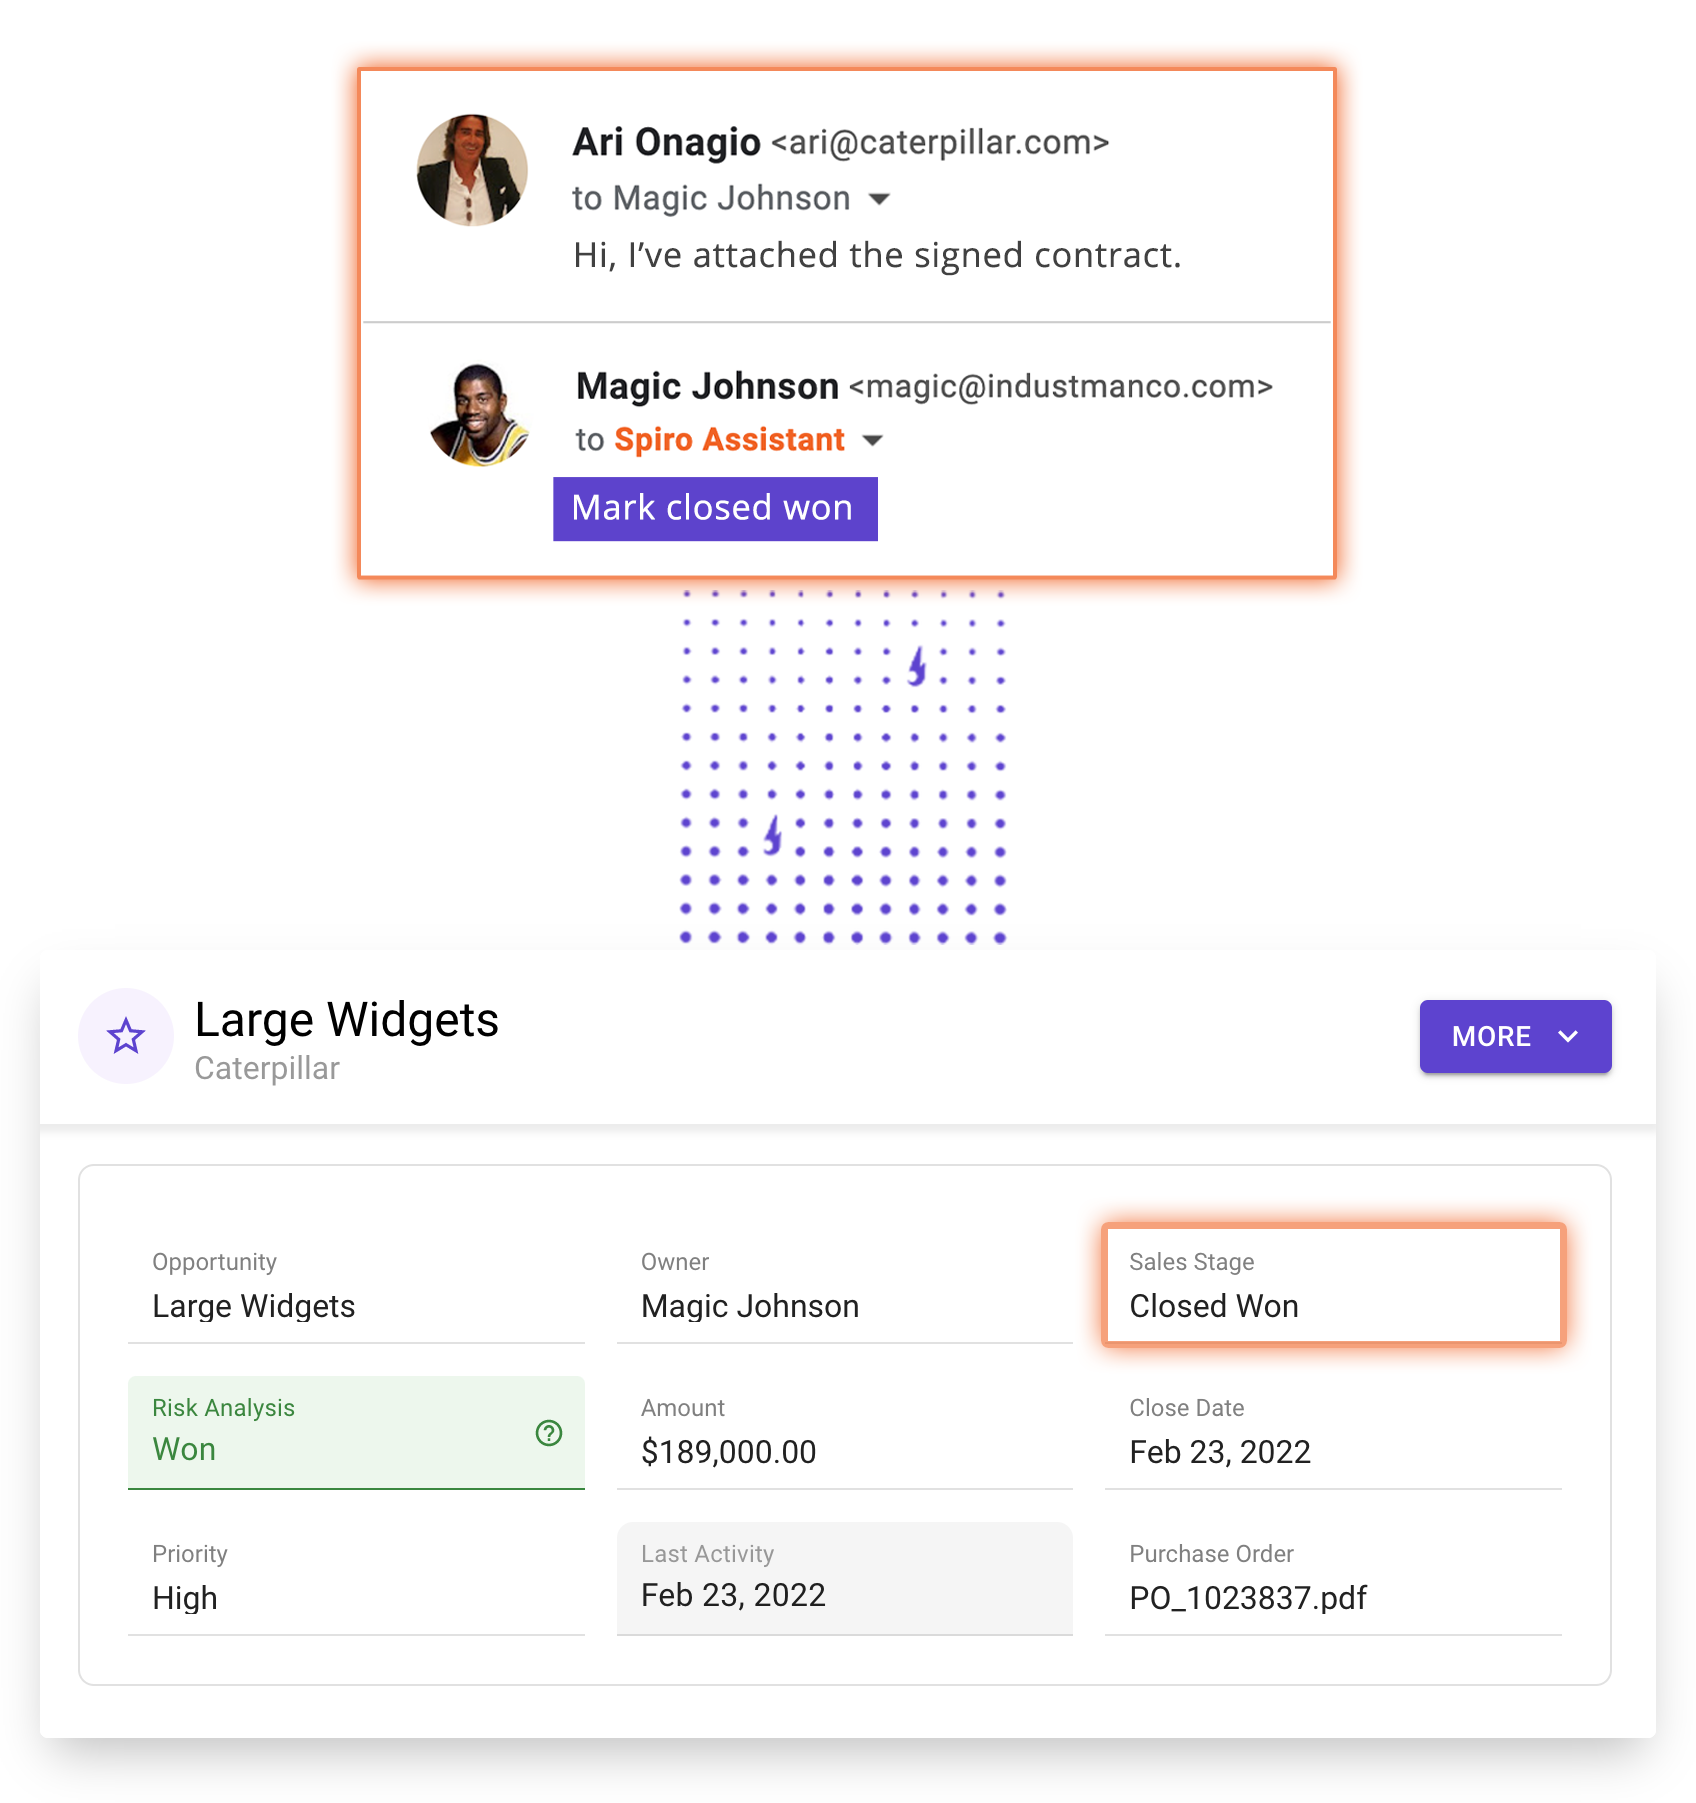Click the Opportunity field Large Widgets

[356, 1285]
